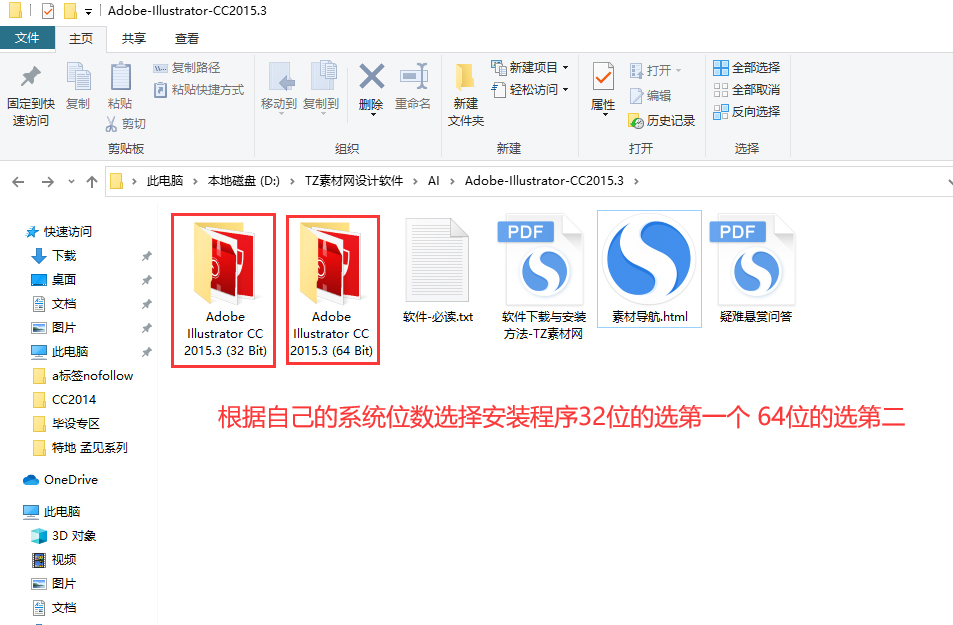Expand chevron after Adobe-Illustrator-CC2015.3 breadcrumb

[x=636, y=181]
